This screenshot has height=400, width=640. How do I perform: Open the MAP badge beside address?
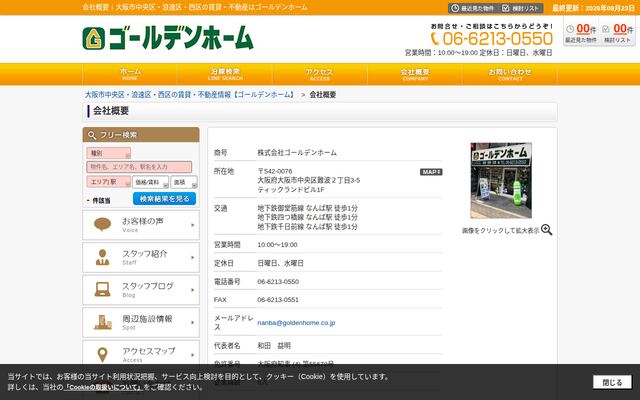tap(431, 172)
